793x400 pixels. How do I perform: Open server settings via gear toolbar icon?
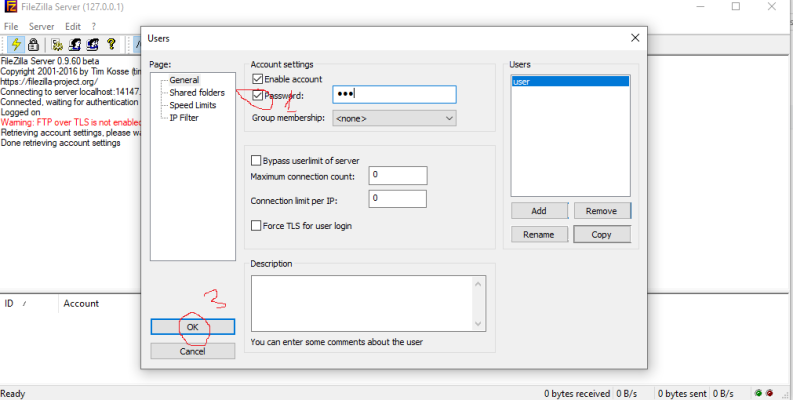click(x=57, y=45)
